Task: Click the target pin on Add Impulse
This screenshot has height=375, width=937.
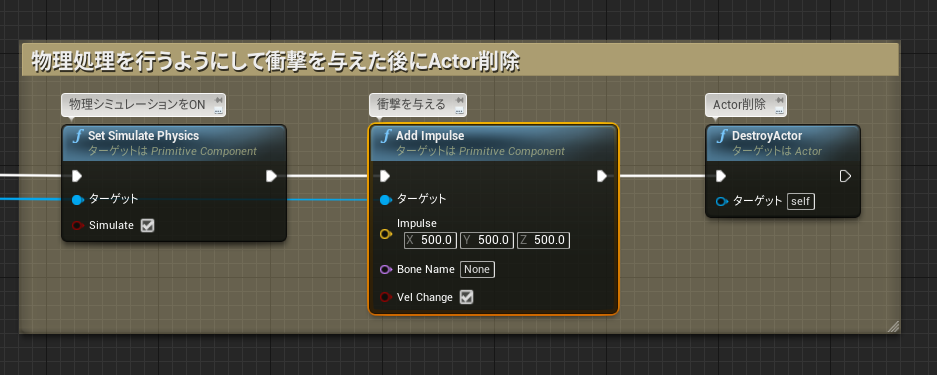Action: [386, 200]
